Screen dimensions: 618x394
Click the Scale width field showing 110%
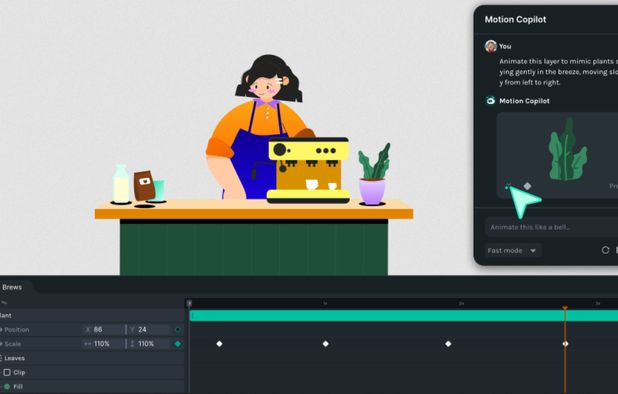[103, 344]
